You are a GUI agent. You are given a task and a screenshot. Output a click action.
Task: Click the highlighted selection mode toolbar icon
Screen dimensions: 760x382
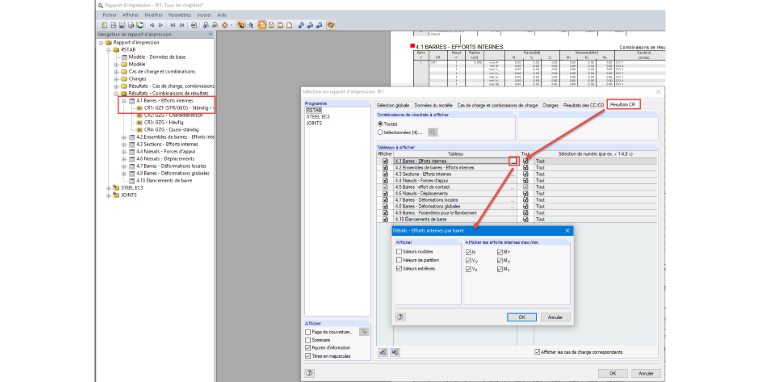tap(241, 25)
